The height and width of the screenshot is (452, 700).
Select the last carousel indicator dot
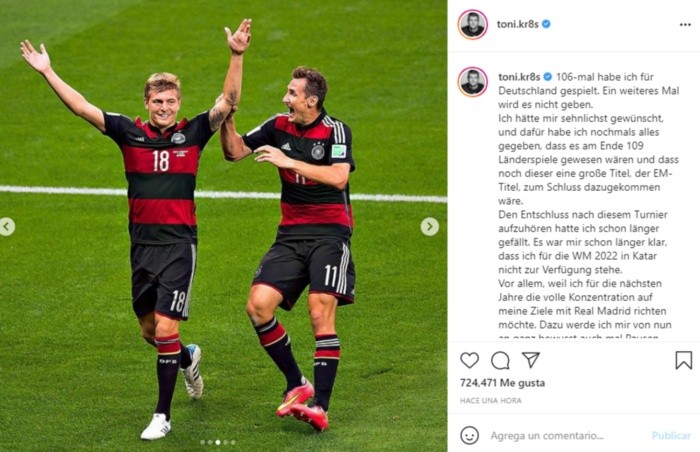(233, 442)
